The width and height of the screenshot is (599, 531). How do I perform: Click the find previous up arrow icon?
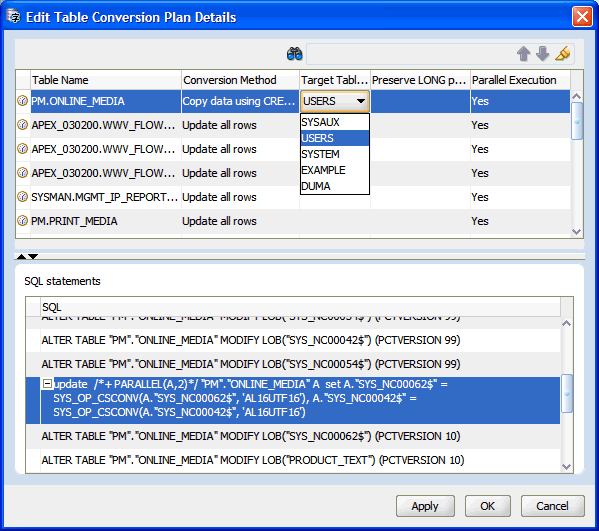[x=524, y=54]
